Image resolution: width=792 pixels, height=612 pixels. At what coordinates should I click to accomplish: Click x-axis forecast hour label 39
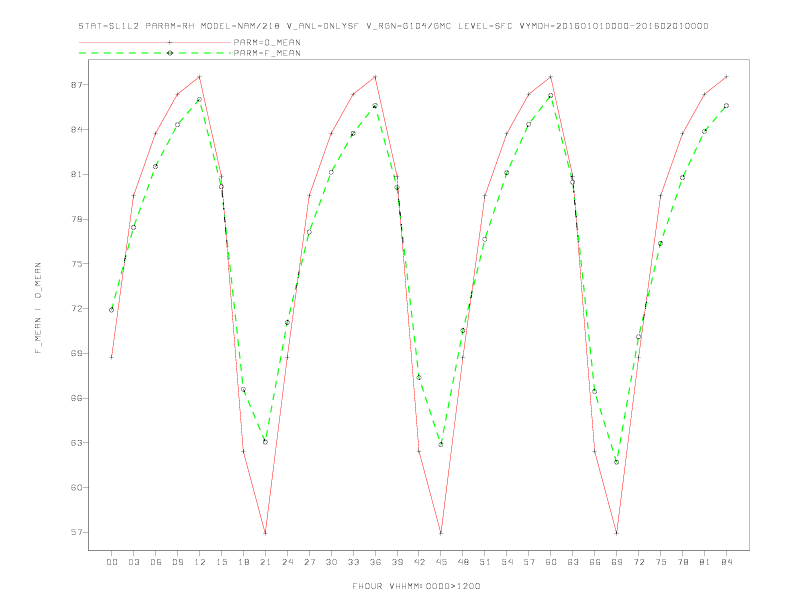click(397, 562)
